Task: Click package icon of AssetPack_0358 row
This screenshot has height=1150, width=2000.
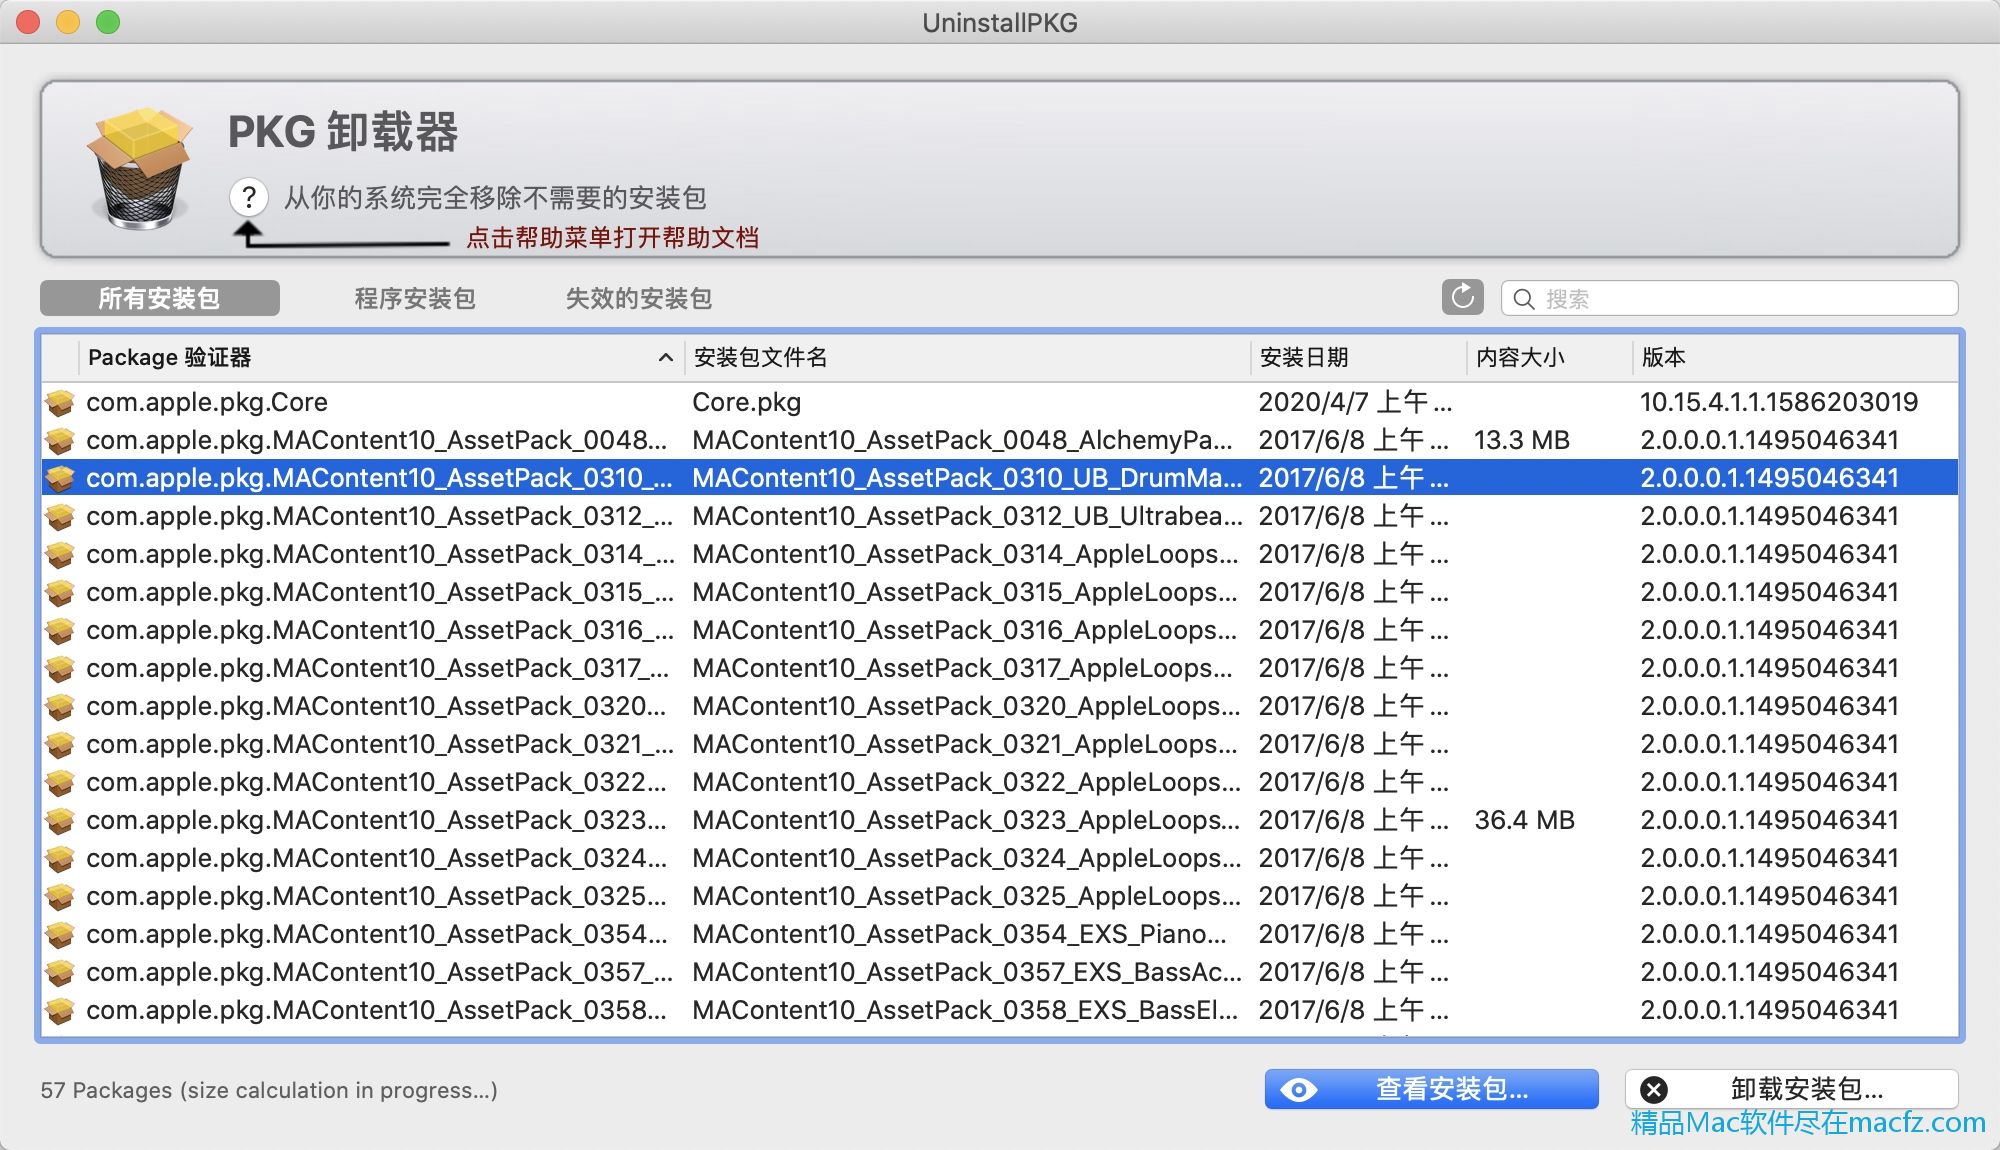Action: 60,1010
